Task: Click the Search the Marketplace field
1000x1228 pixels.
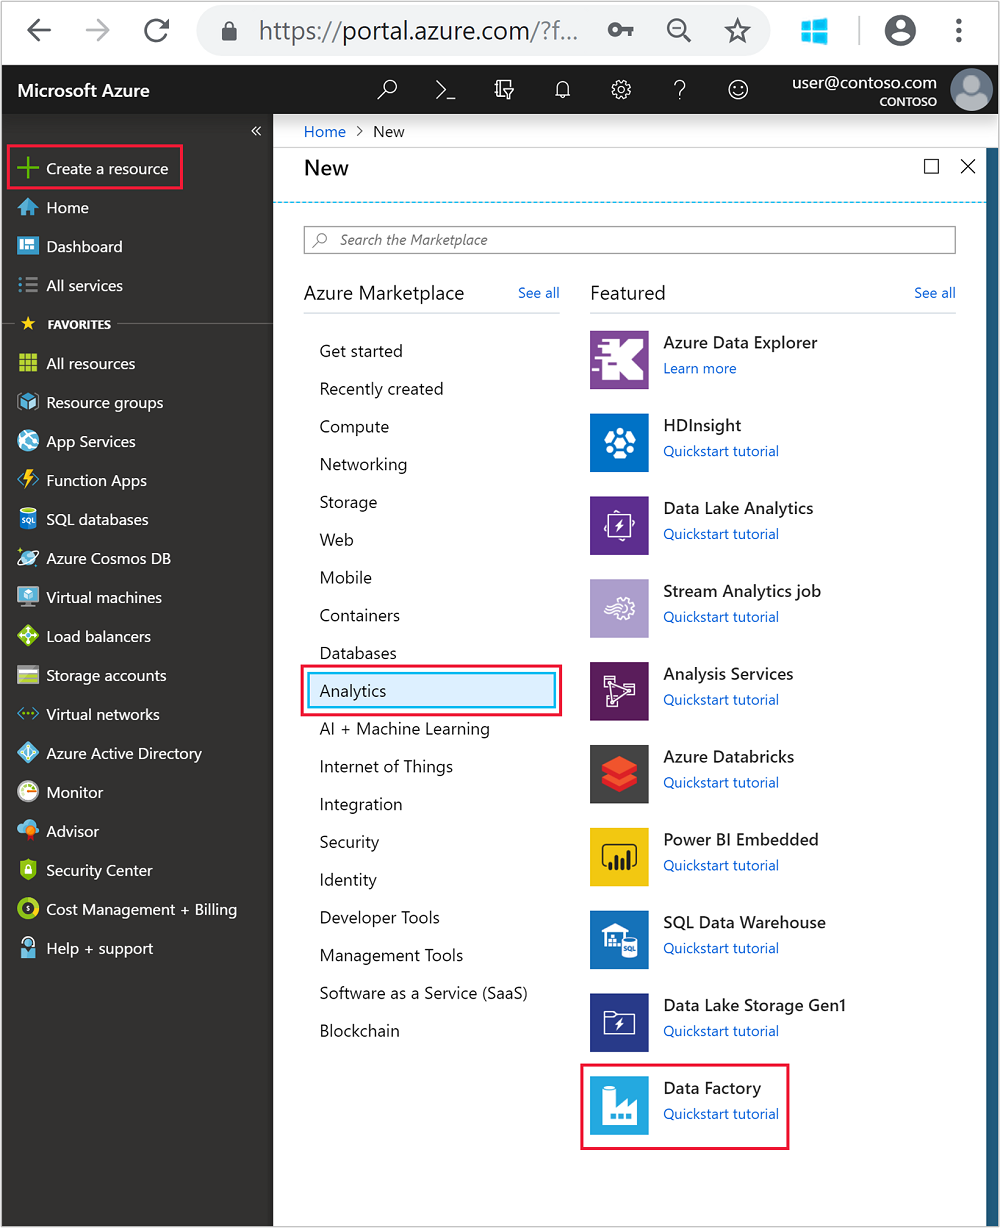Action: tap(629, 240)
